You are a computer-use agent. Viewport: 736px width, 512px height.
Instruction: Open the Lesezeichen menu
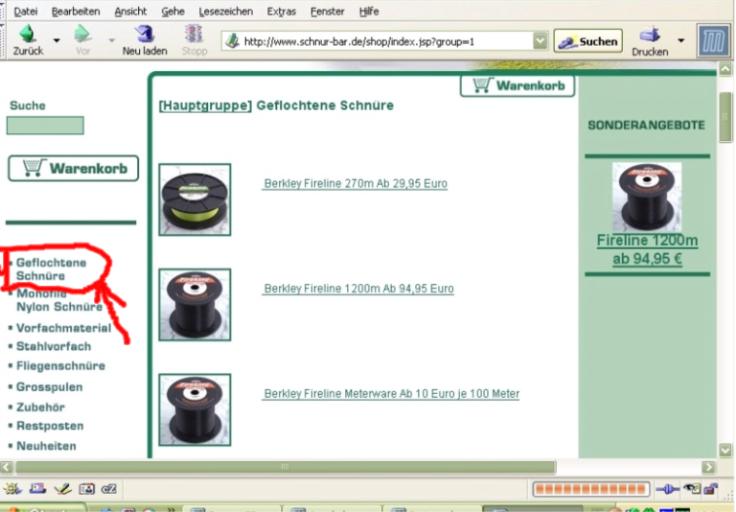click(226, 11)
